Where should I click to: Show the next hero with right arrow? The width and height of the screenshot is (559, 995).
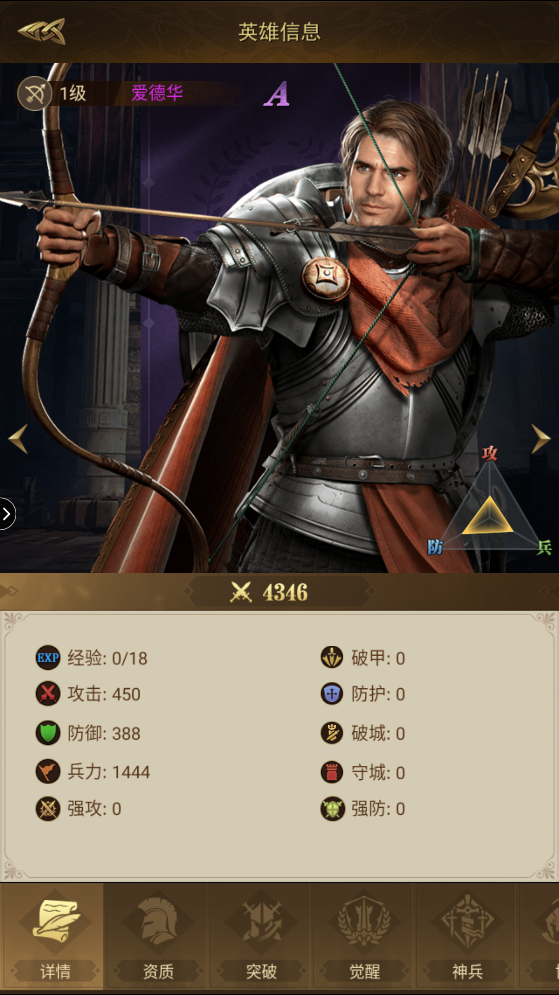click(x=541, y=439)
